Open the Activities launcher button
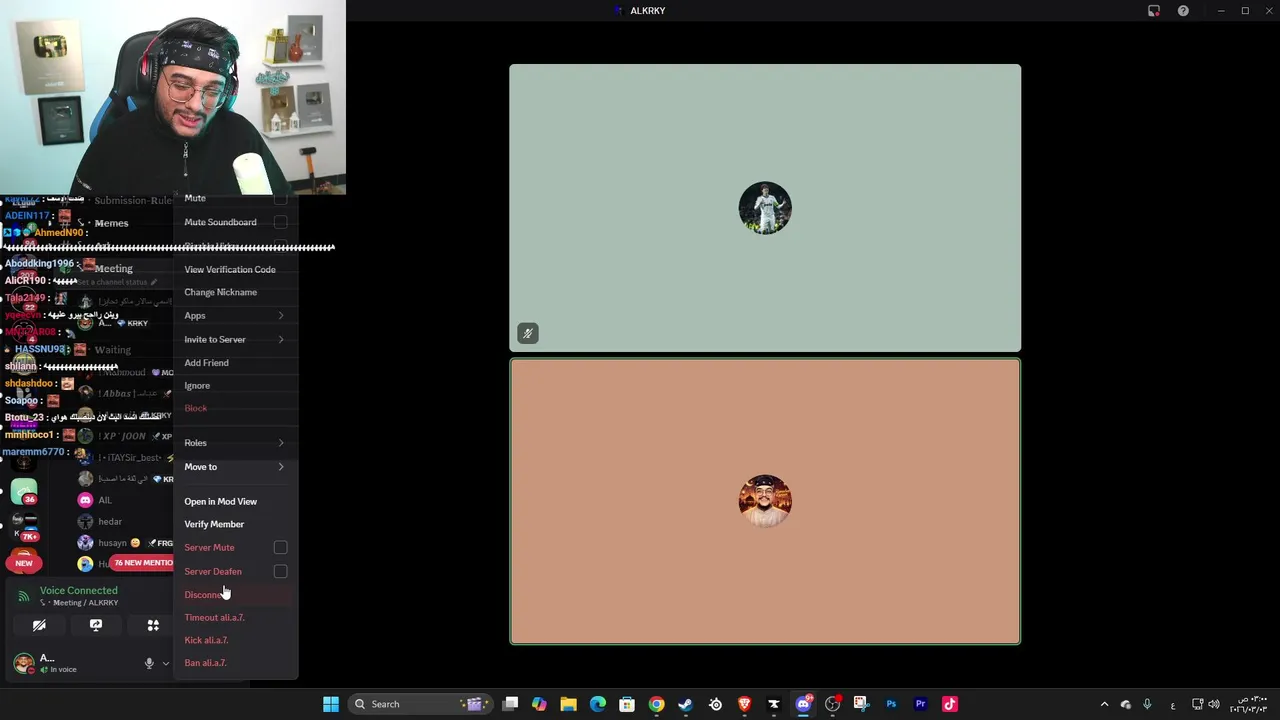Viewport: 1280px width, 720px height. 153,625
